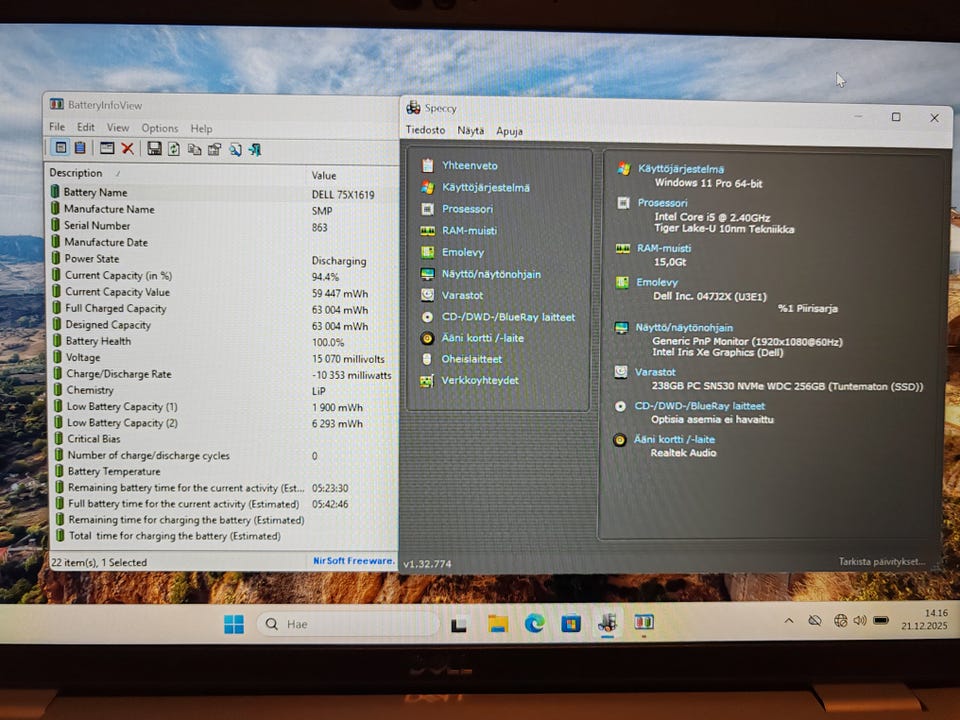Open the Käyttöjärjestelmä heading link in summary
The image size is (960, 720).
coord(681,169)
